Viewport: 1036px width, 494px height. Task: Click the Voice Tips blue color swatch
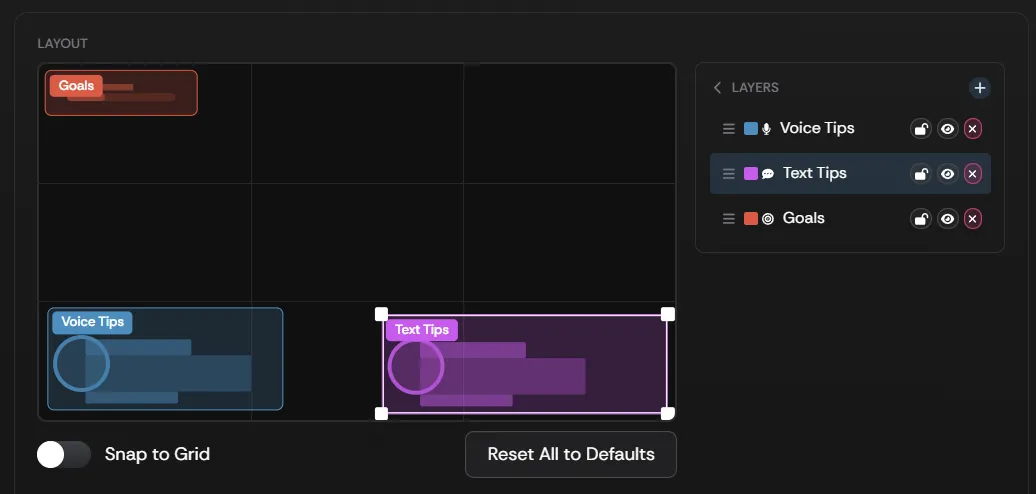(751, 129)
